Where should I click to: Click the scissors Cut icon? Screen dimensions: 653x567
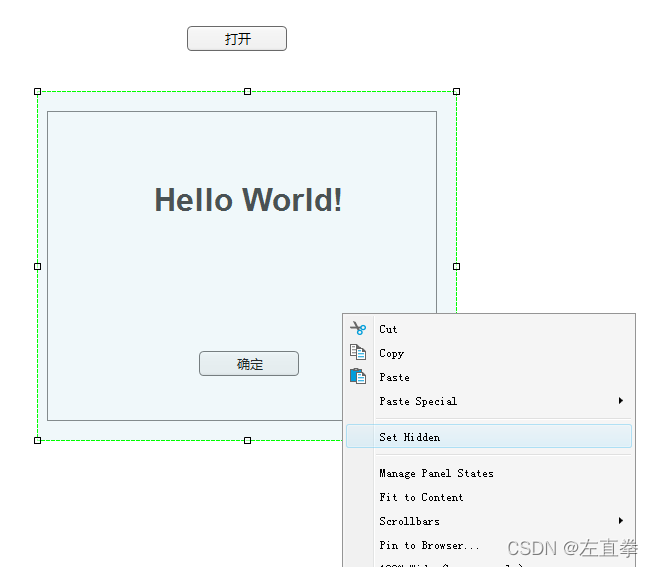point(358,329)
